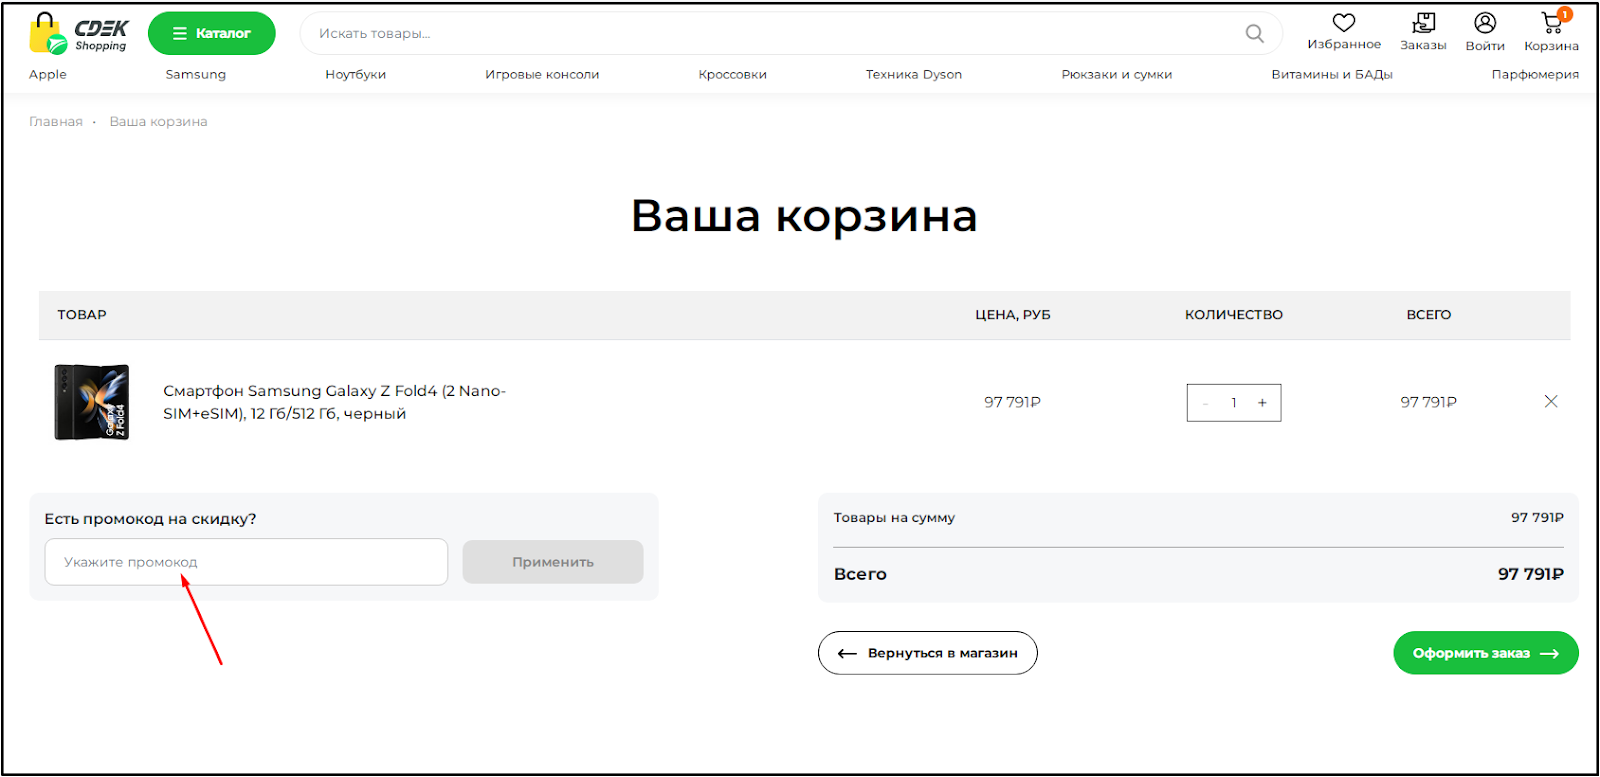1600x777 pixels.
Task: Click the Применить promo code button
Action: tap(553, 562)
